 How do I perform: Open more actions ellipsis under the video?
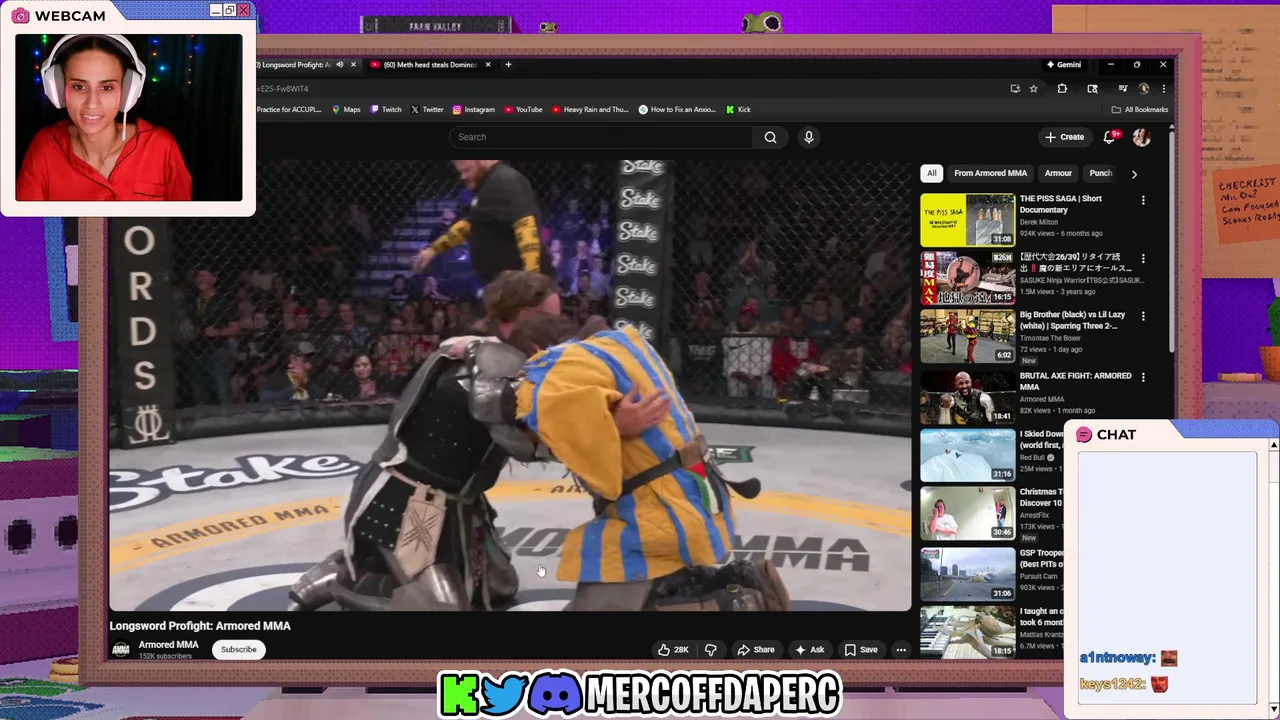pos(901,650)
